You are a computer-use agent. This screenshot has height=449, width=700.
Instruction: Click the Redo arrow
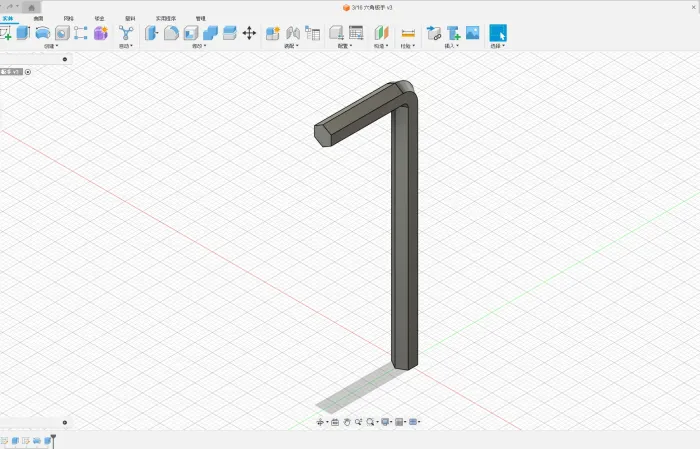point(10,7)
